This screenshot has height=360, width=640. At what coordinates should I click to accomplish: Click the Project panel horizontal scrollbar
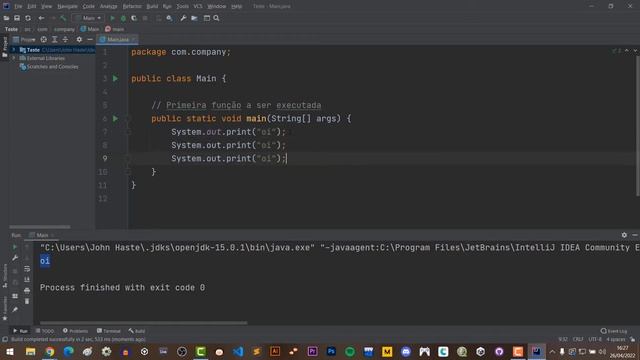point(40,227)
